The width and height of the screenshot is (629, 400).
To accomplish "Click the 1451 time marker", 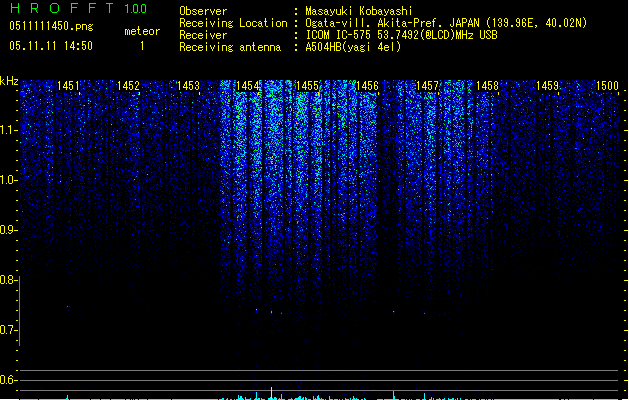I will (x=68, y=86).
